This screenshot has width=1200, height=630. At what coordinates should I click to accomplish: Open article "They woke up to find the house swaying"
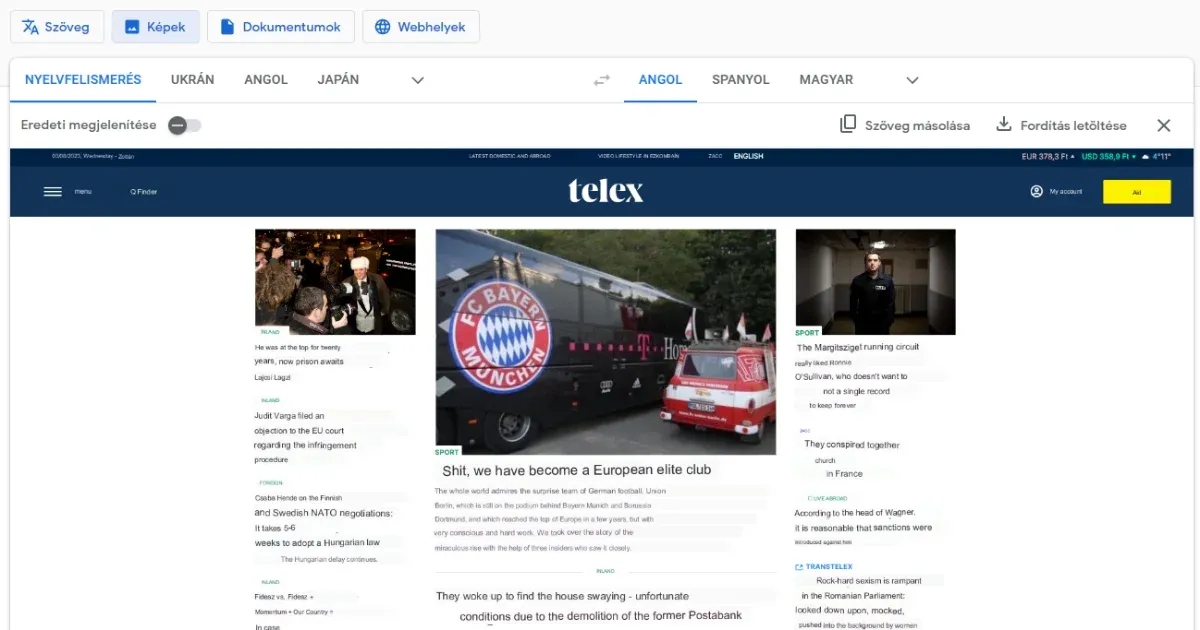562,596
